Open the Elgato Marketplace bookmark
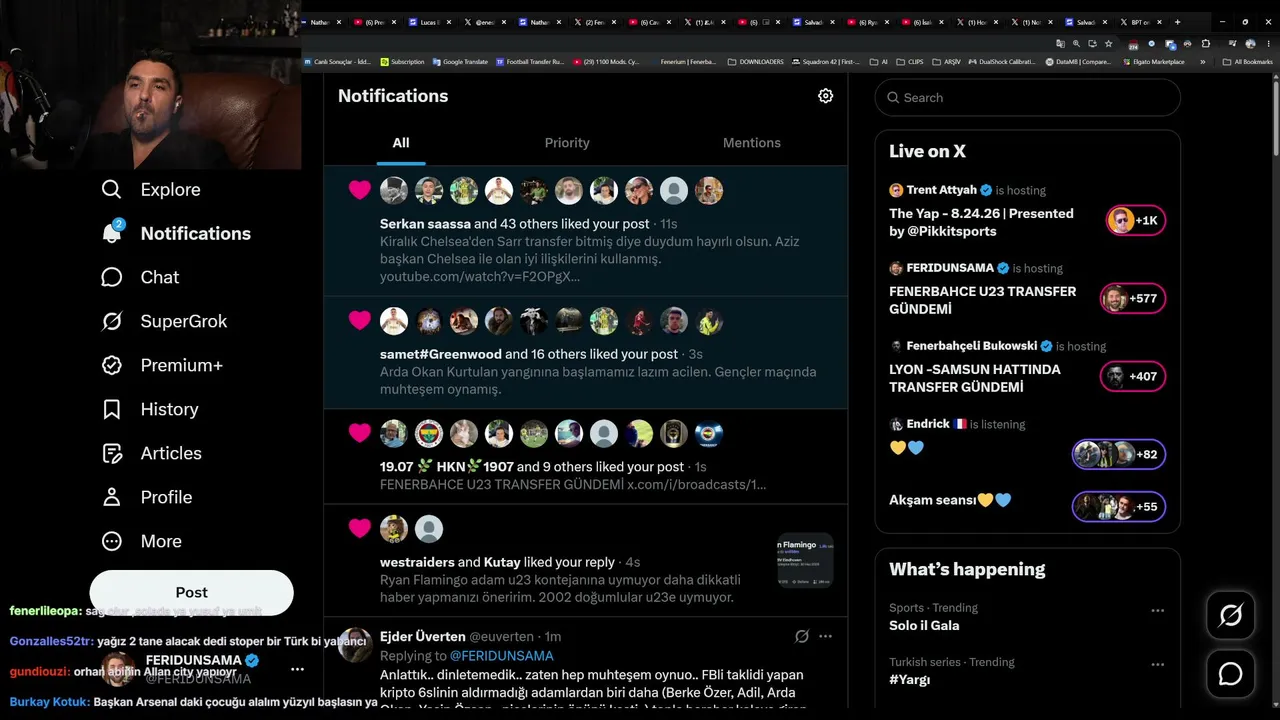The width and height of the screenshot is (1280, 720). pos(1153,62)
